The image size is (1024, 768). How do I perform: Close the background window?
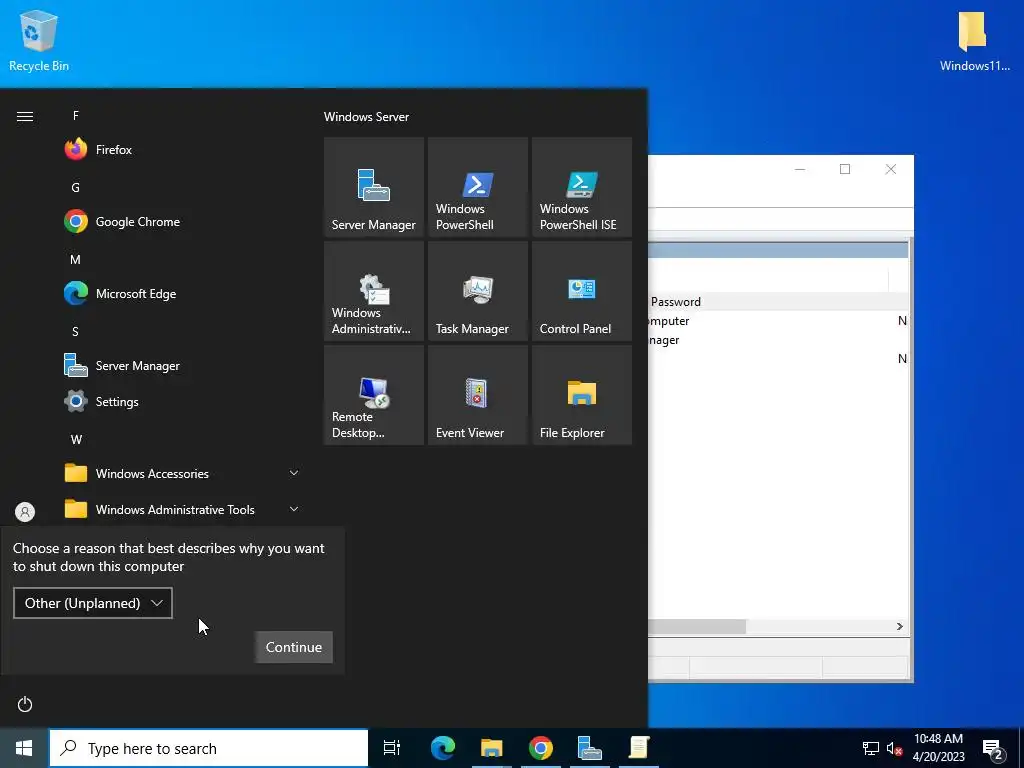(x=891, y=169)
